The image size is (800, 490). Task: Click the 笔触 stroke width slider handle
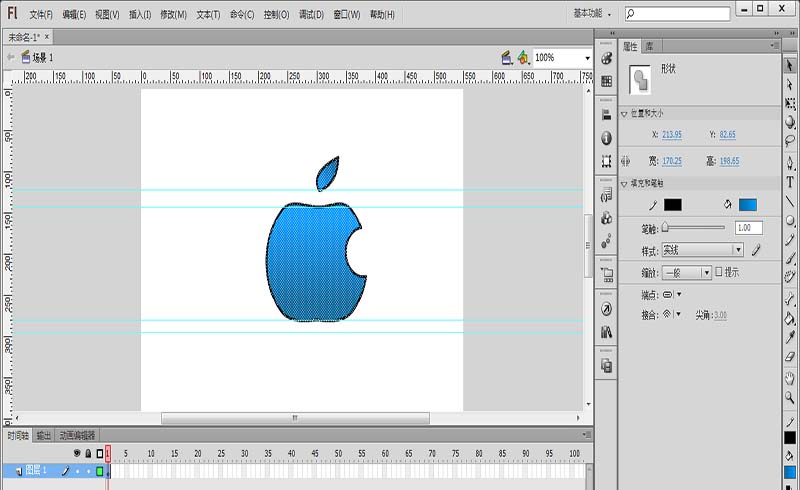pyautogui.click(x=665, y=228)
